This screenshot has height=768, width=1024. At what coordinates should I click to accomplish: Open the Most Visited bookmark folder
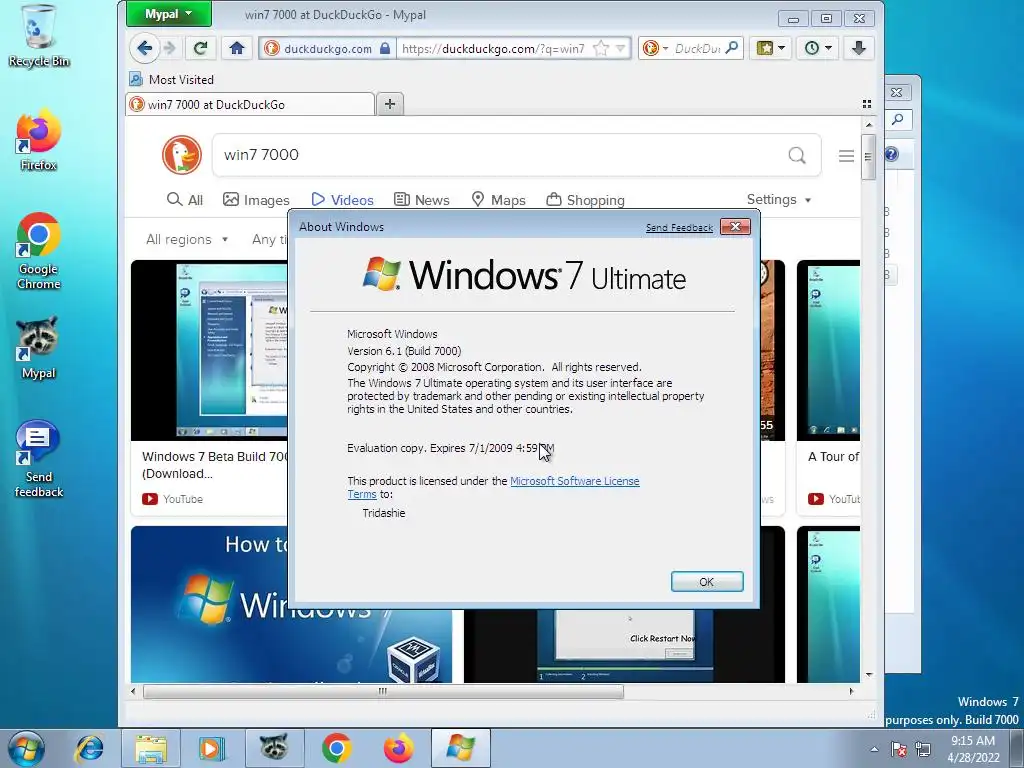coord(172,80)
